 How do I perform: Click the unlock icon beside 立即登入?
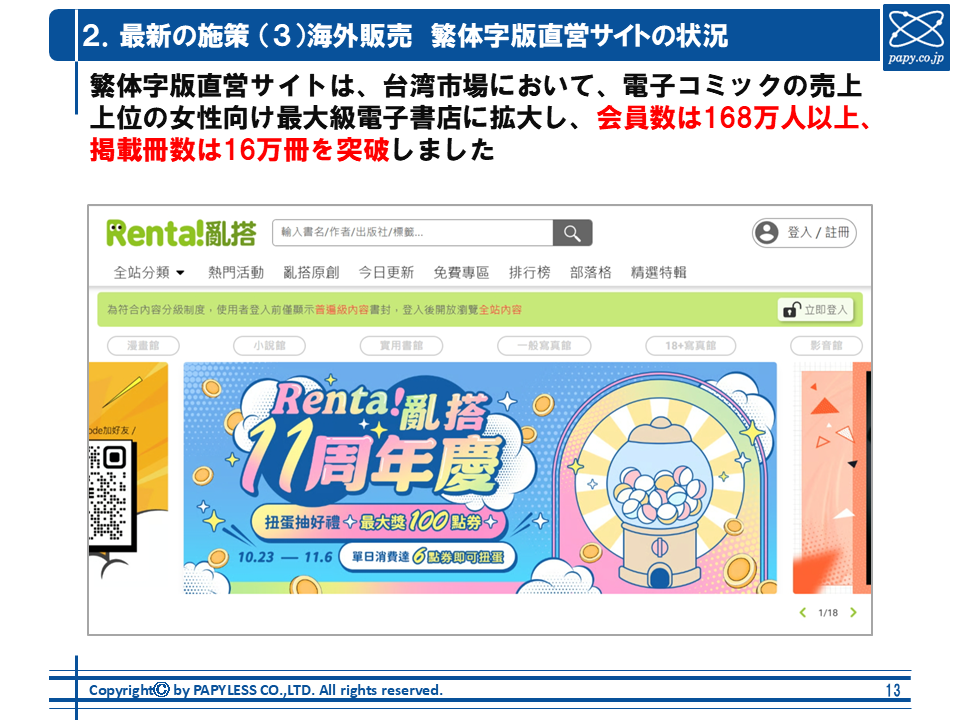792,310
